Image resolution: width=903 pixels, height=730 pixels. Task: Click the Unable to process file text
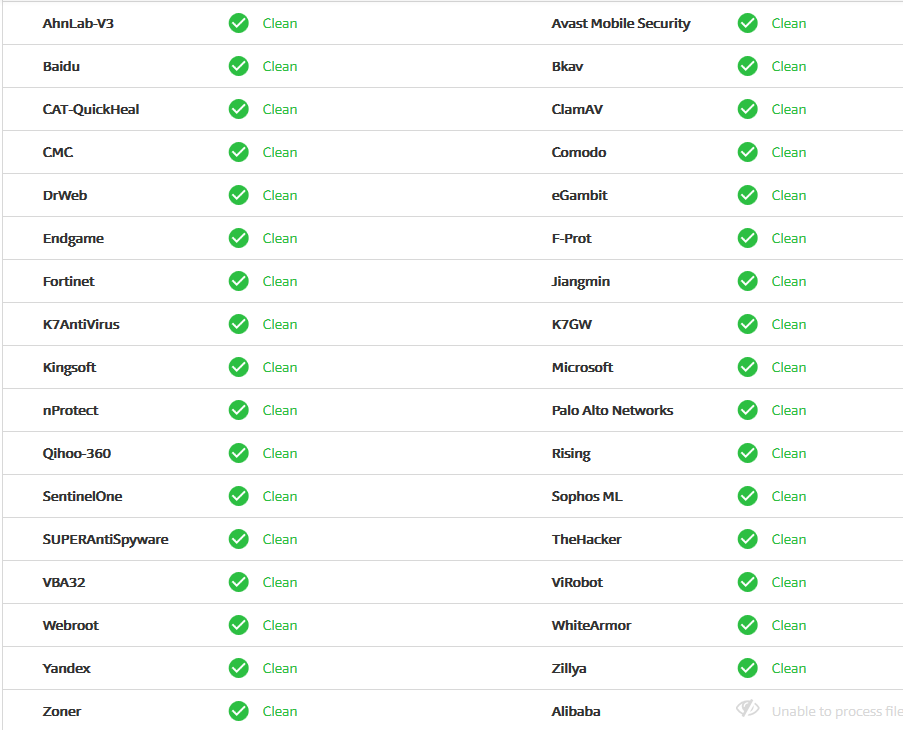click(836, 711)
